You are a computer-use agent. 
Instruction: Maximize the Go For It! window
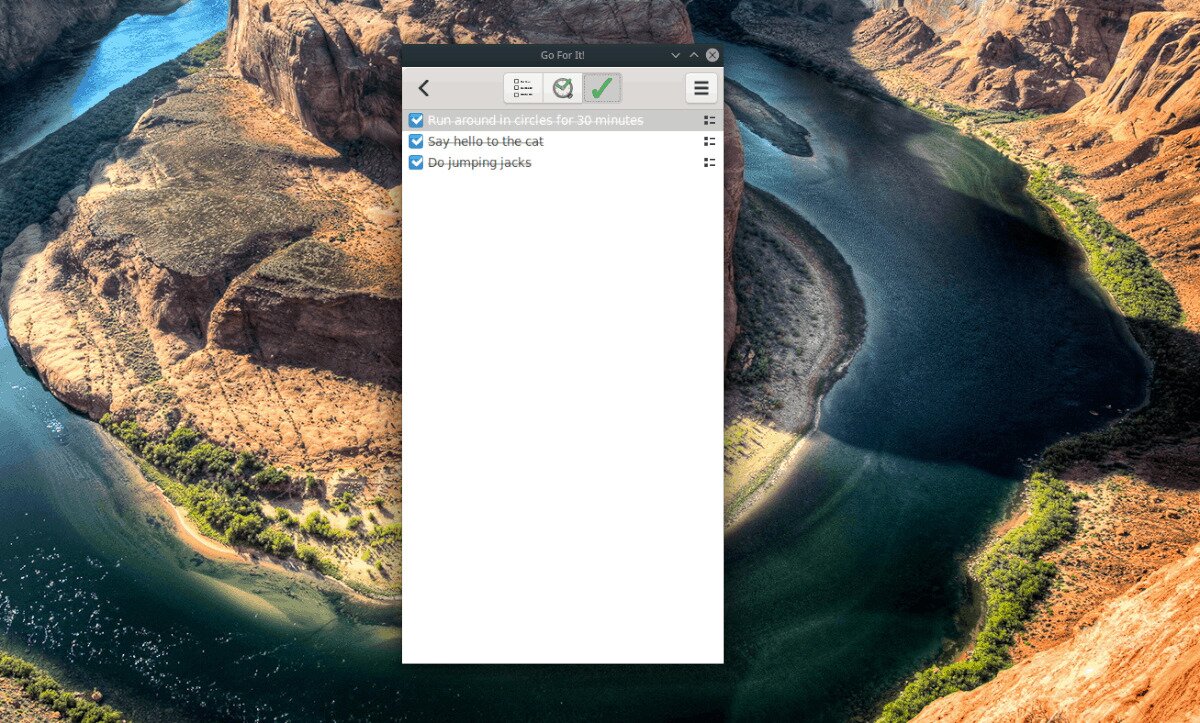[694, 55]
